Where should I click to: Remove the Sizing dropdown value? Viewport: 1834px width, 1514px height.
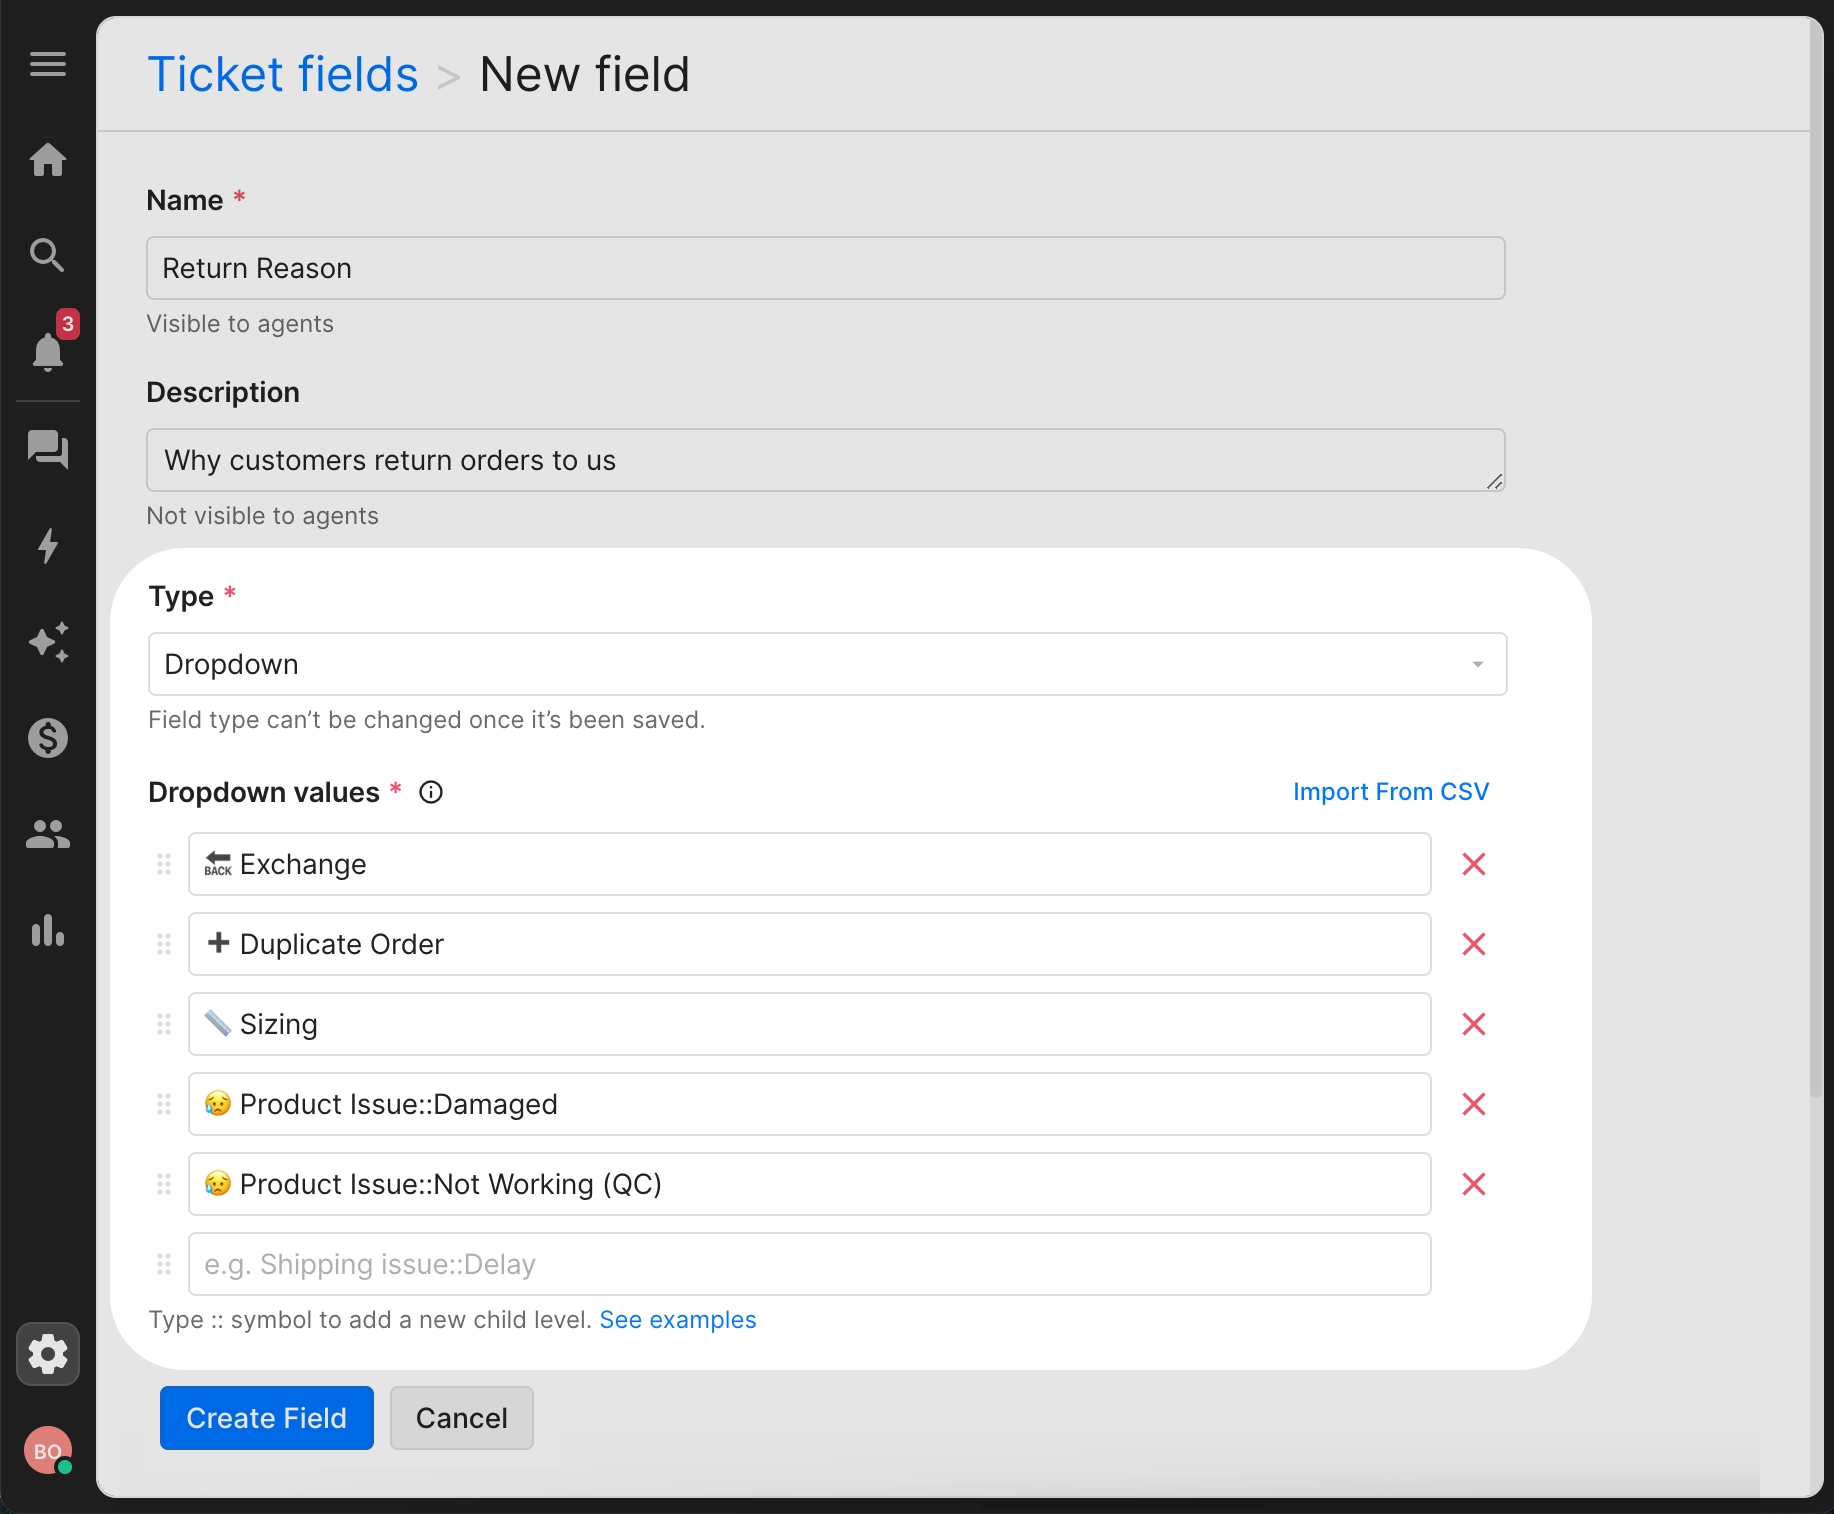(1473, 1024)
